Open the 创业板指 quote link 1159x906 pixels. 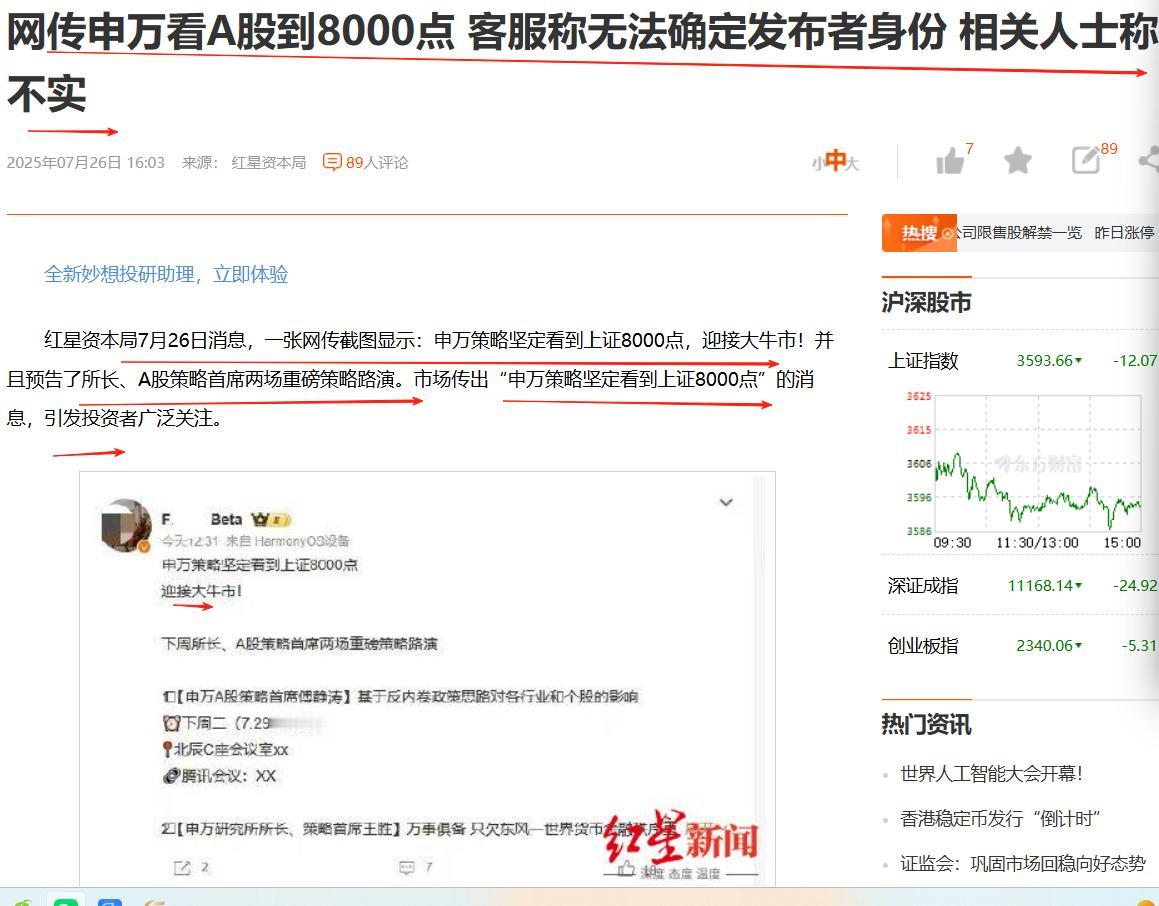tap(922, 646)
